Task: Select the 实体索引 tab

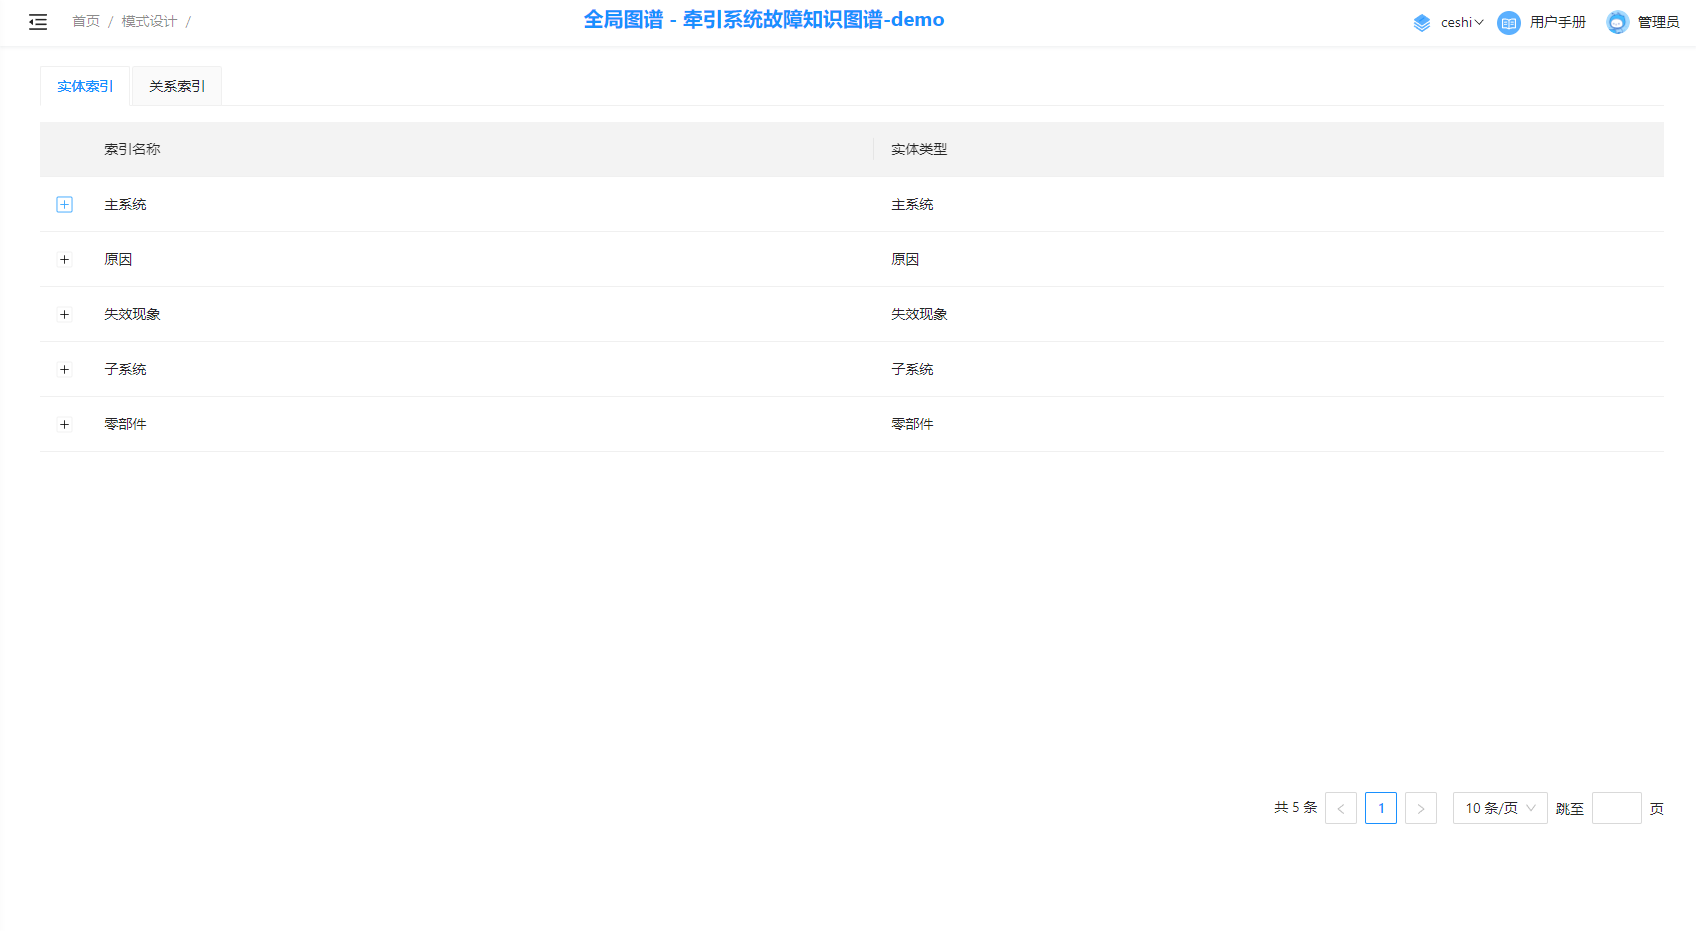Action: coord(85,87)
